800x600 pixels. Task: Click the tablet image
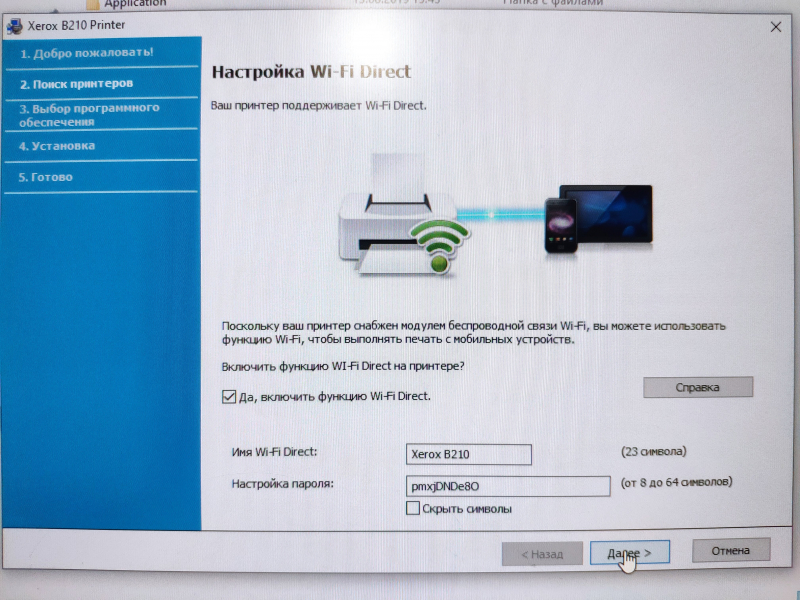coord(605,213)
